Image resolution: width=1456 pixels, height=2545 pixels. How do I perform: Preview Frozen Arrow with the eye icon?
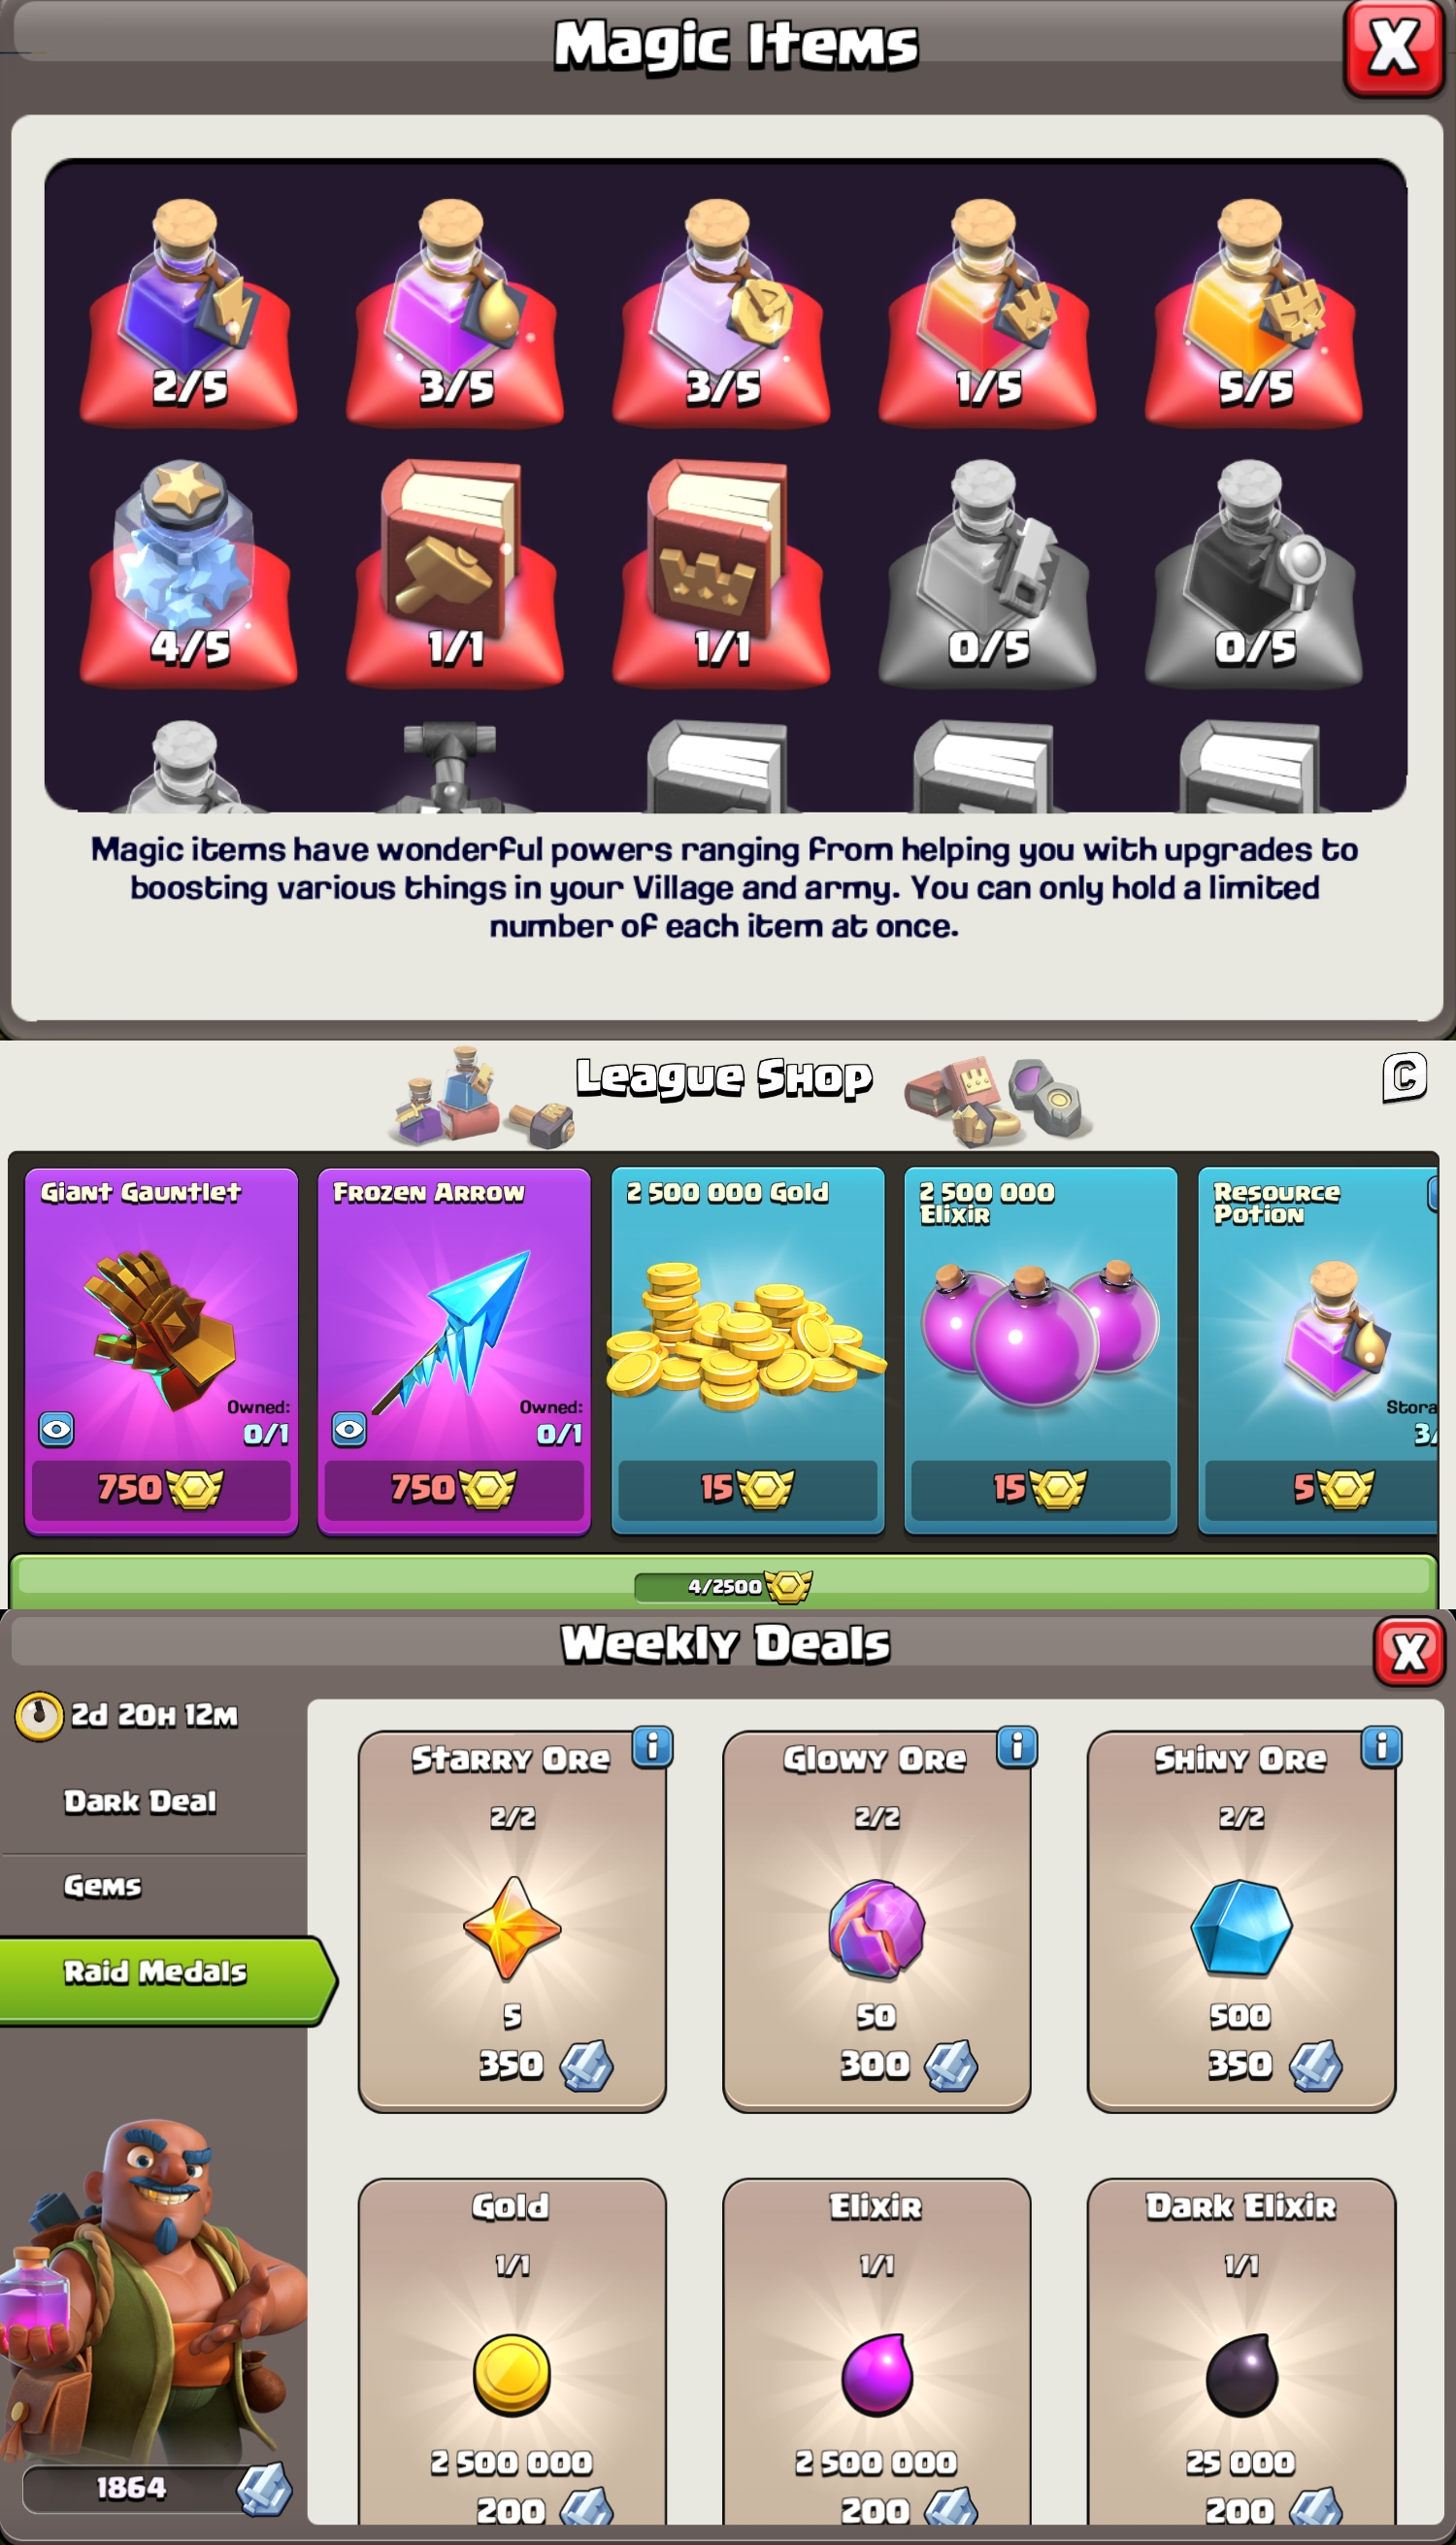(x=349, y=1429)
